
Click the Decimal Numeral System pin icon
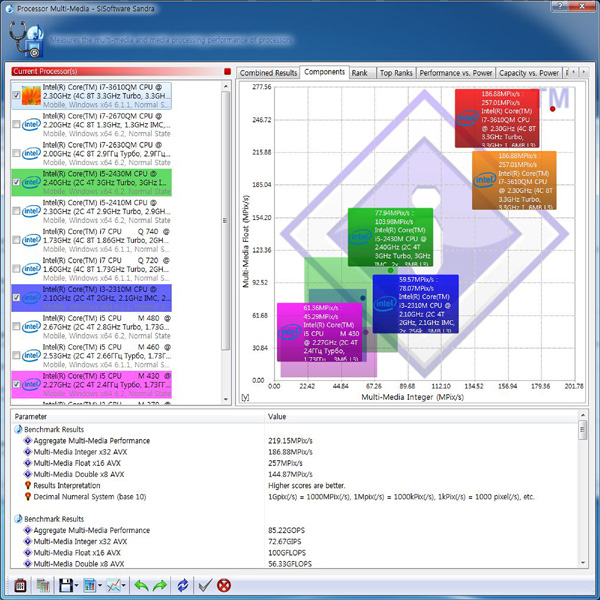click(x=28, y=496)
